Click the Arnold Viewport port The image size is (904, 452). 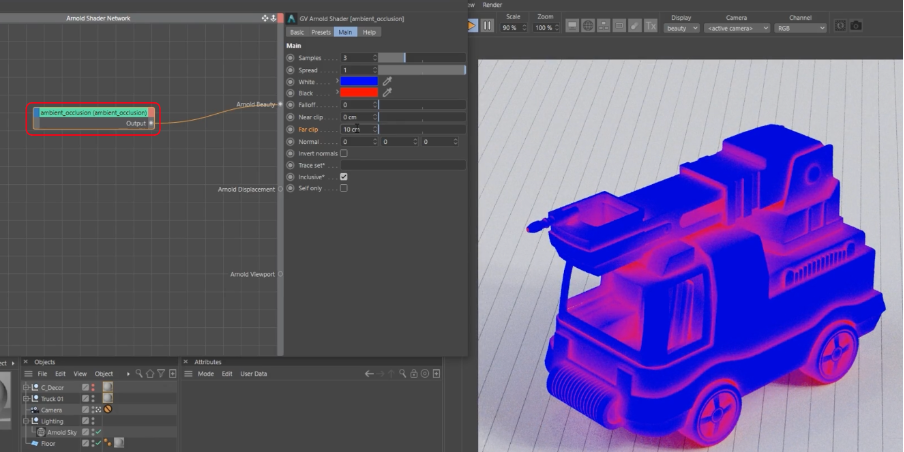(x=281, y=274)
